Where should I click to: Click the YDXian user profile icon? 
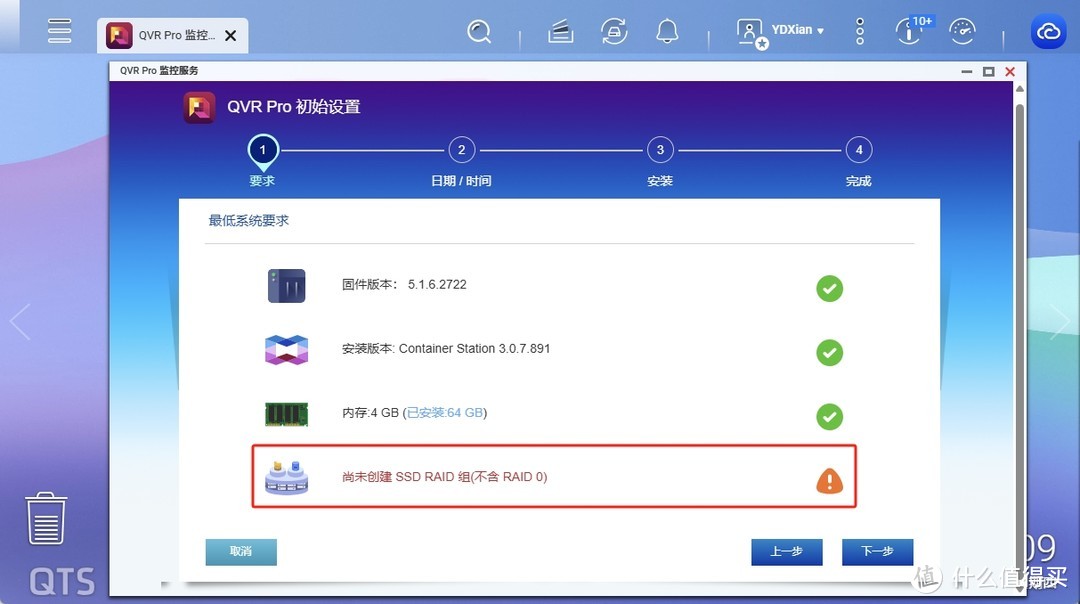[750, 31]
